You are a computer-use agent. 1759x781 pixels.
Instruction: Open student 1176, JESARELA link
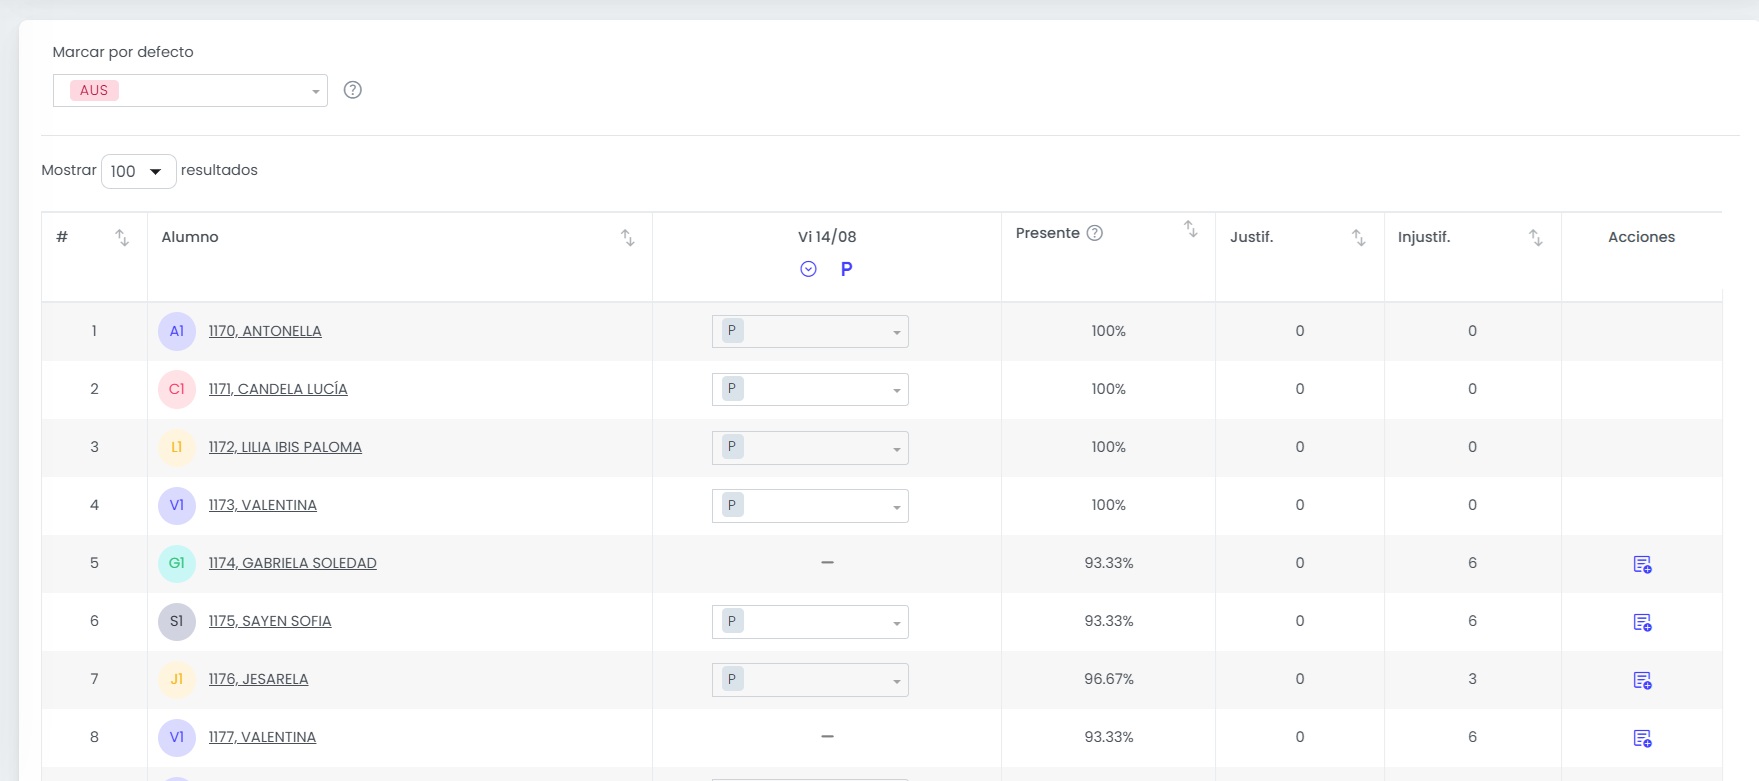(x=258, y=679)
